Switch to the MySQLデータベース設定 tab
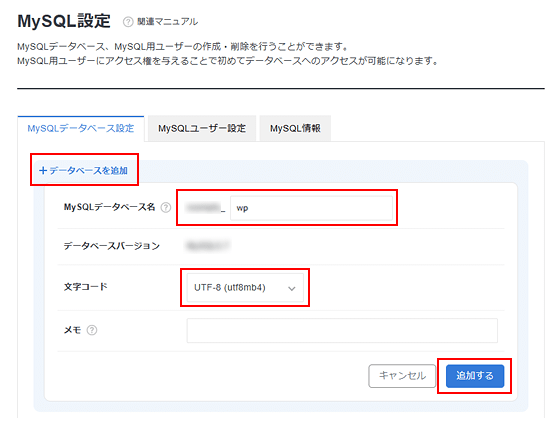Viewport: 560px width, 425px height. (81, 129)
